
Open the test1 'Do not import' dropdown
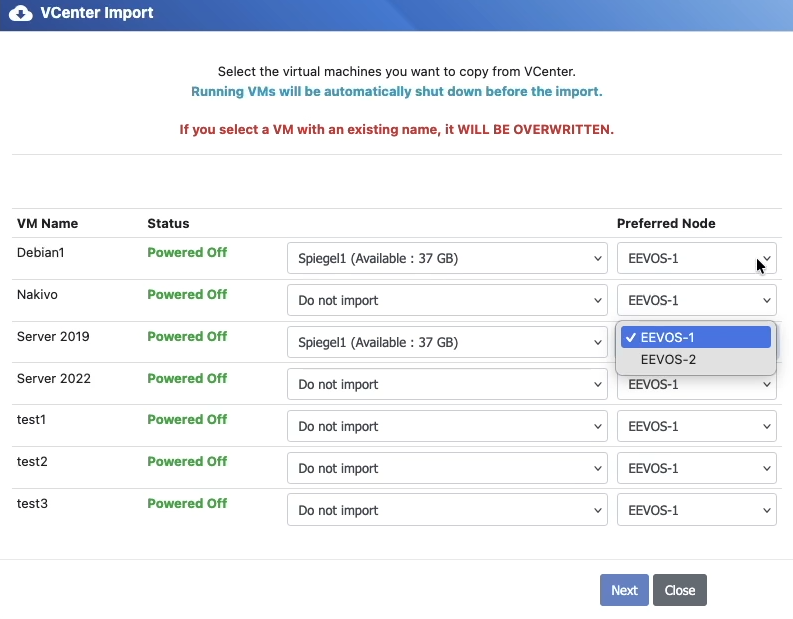pyautogui.click(x=446, y=426)
